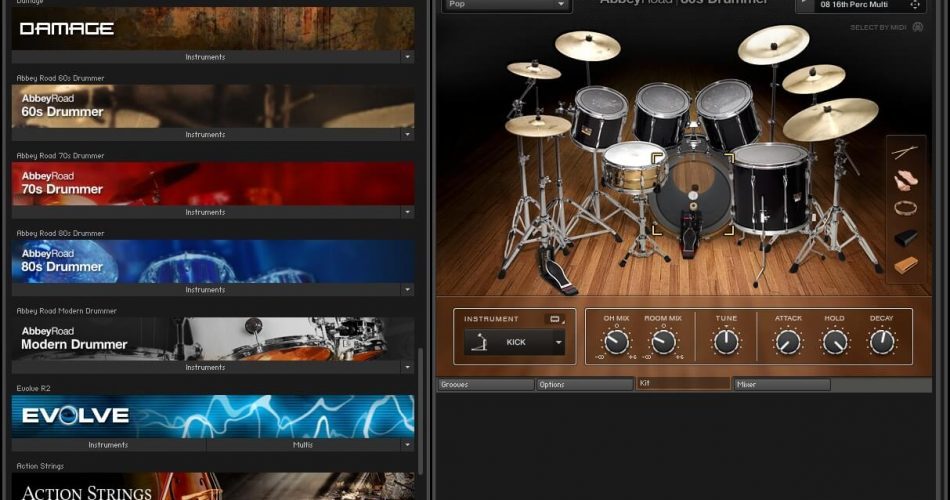
Task: Click the top-left crash cymbal
Action: pos(588,45)
